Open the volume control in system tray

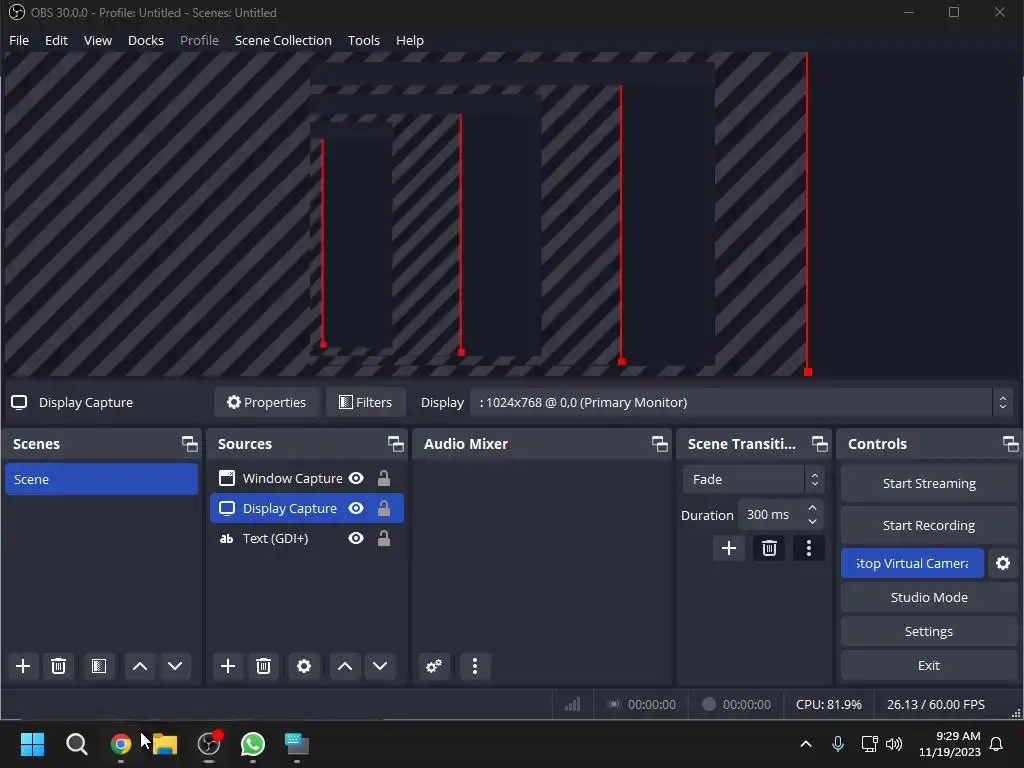click(894, 744)
